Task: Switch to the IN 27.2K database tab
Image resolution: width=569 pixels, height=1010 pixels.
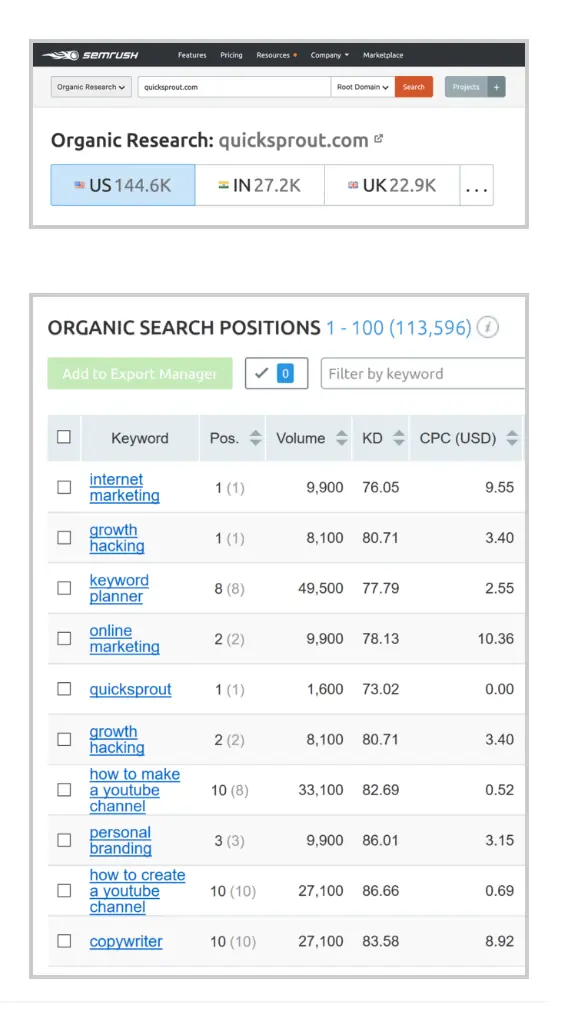Action: (x=260, y=186)
